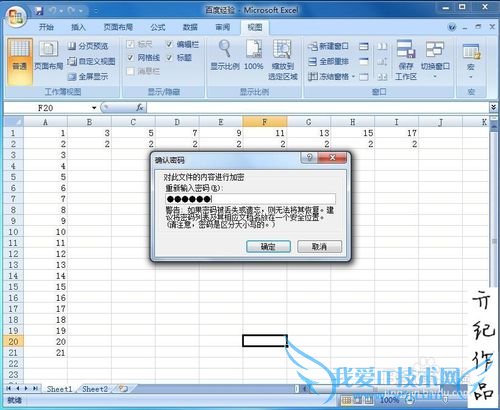Select column B header

[89, 122]
